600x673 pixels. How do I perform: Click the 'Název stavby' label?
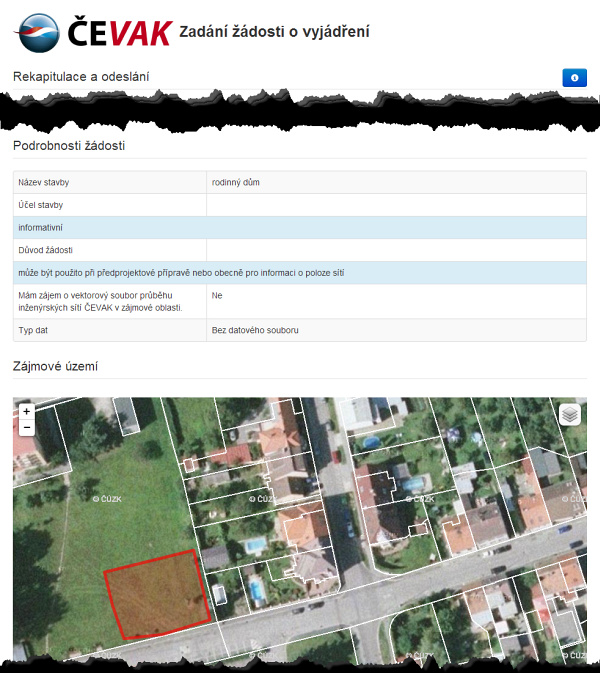tap(43, 182)
